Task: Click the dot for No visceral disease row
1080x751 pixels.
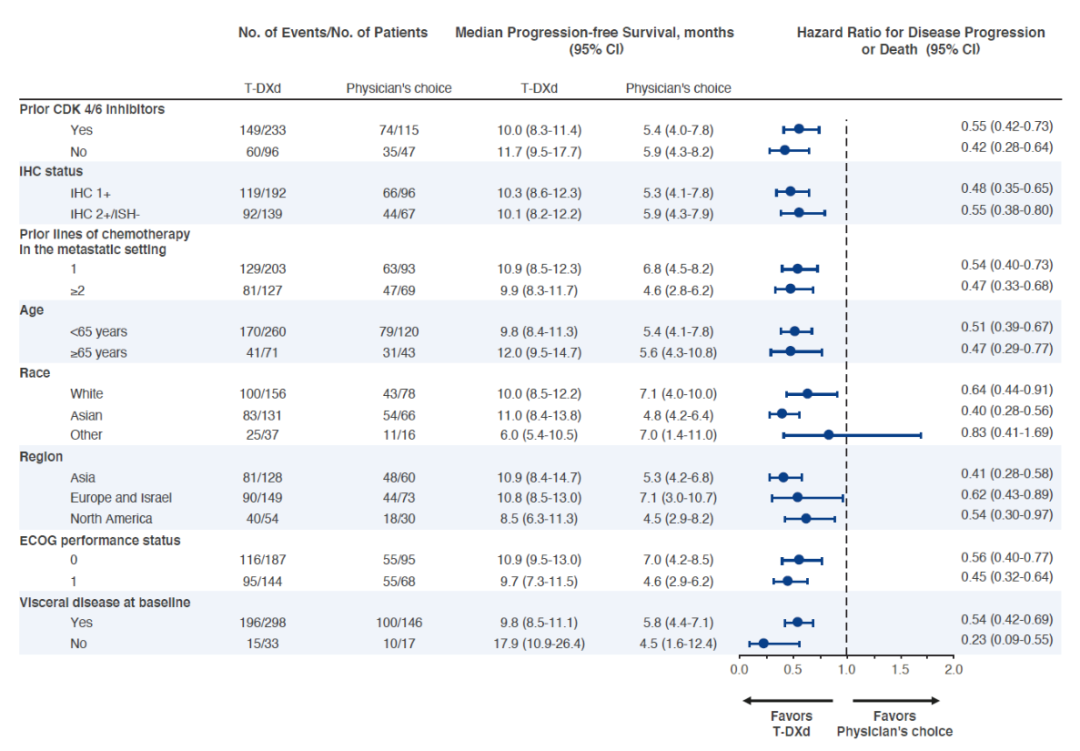Action: 764,644
